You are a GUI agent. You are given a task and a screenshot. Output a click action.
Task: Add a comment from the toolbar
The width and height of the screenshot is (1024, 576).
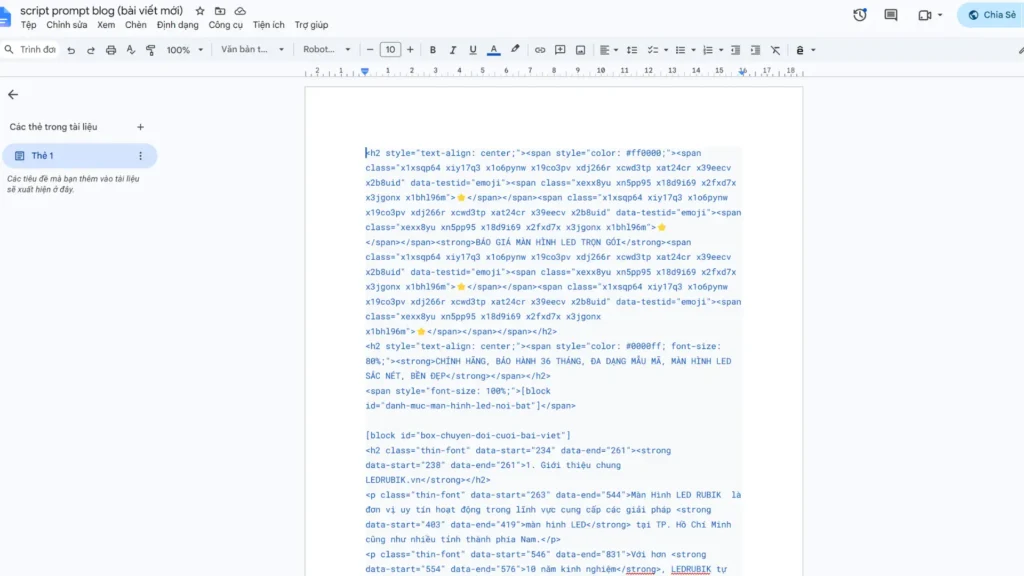(560, 50)
